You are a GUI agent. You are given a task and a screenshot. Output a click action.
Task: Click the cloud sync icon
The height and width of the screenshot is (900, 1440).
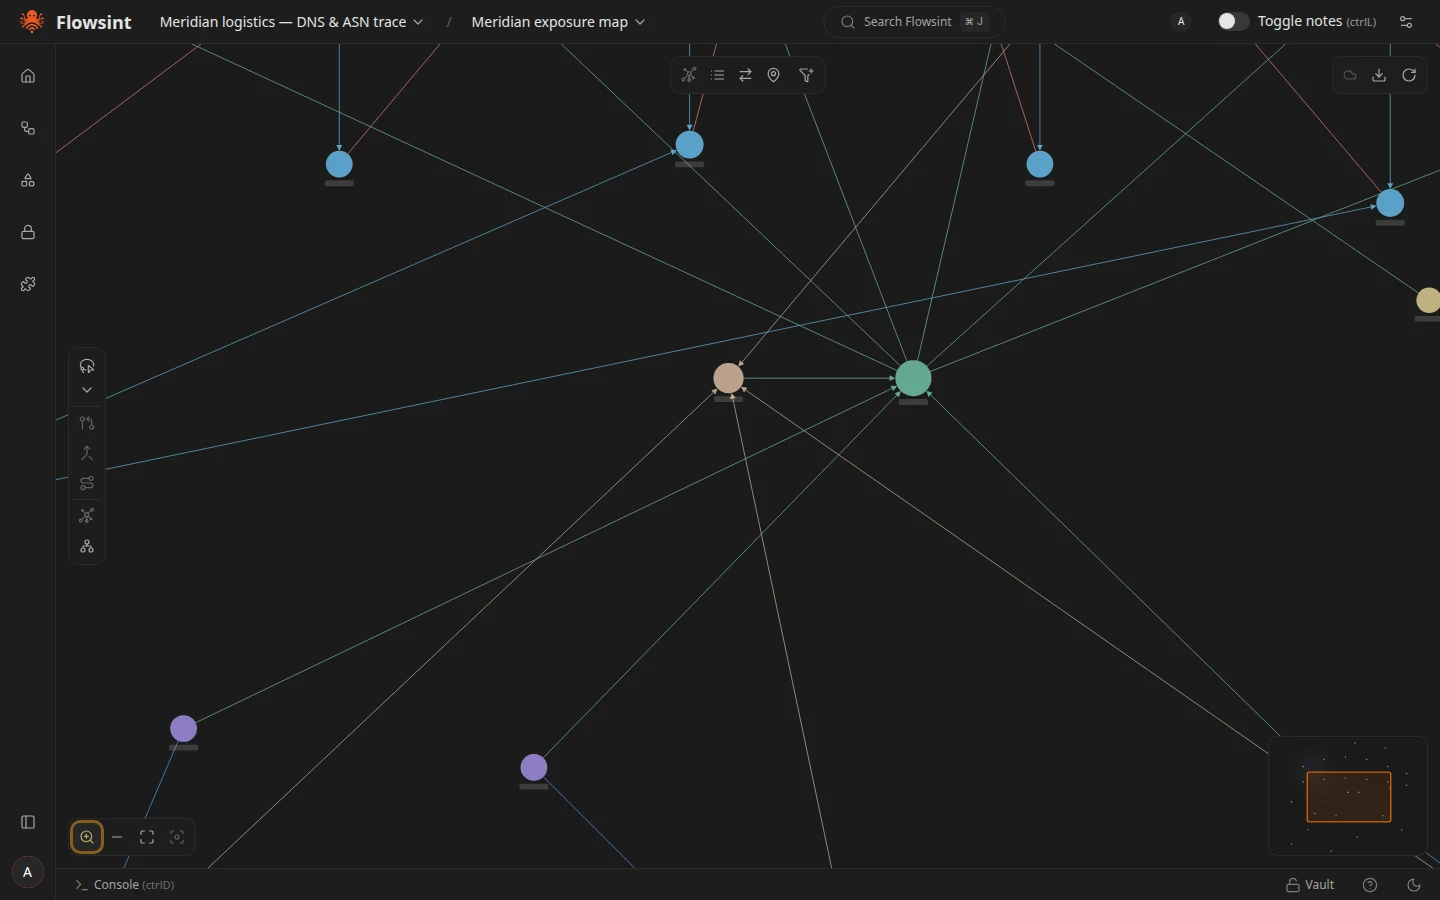pyautogui.click(x=1350, y=75)
